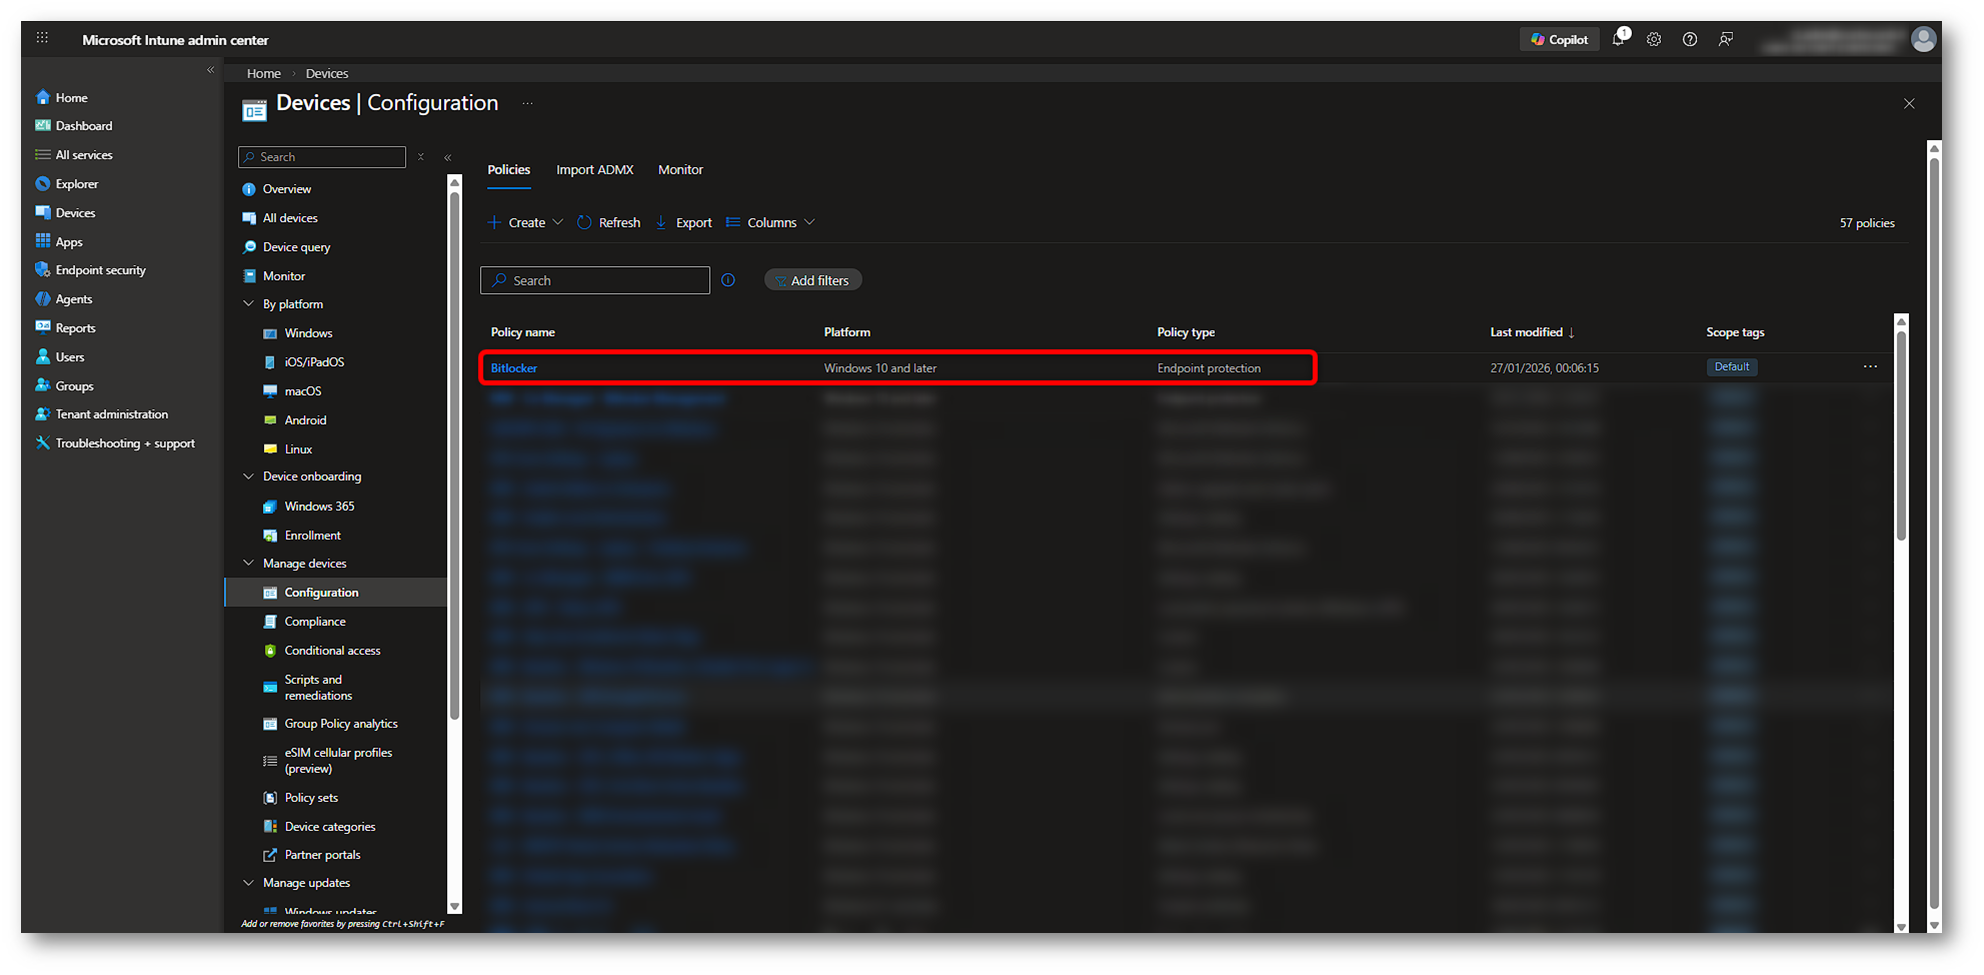Open the more options ellipsis beside Configuration title
Viewport: 1984px width, 975px height.
pyautogui.click(x=527, y=103)
